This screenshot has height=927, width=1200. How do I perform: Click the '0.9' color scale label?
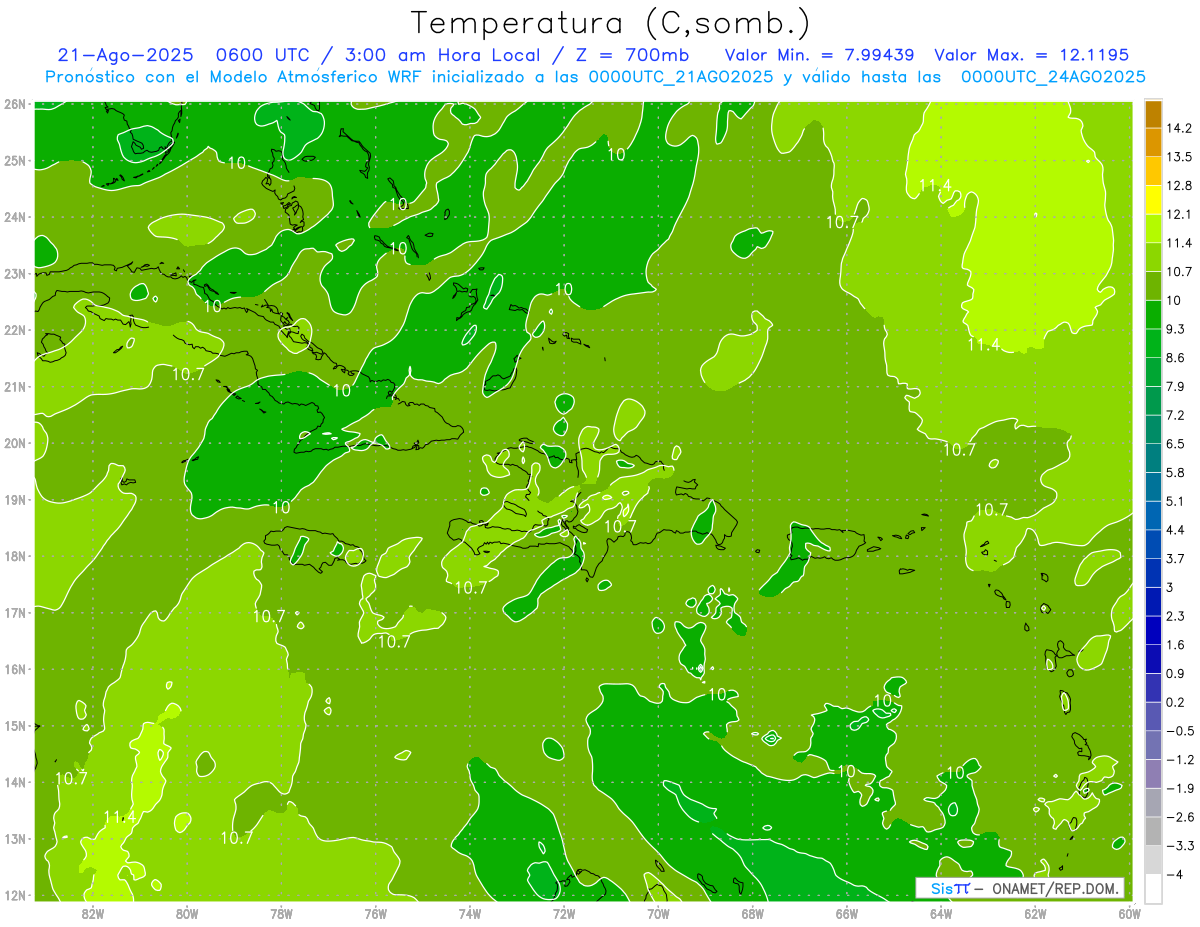(x=1176, y=673)
